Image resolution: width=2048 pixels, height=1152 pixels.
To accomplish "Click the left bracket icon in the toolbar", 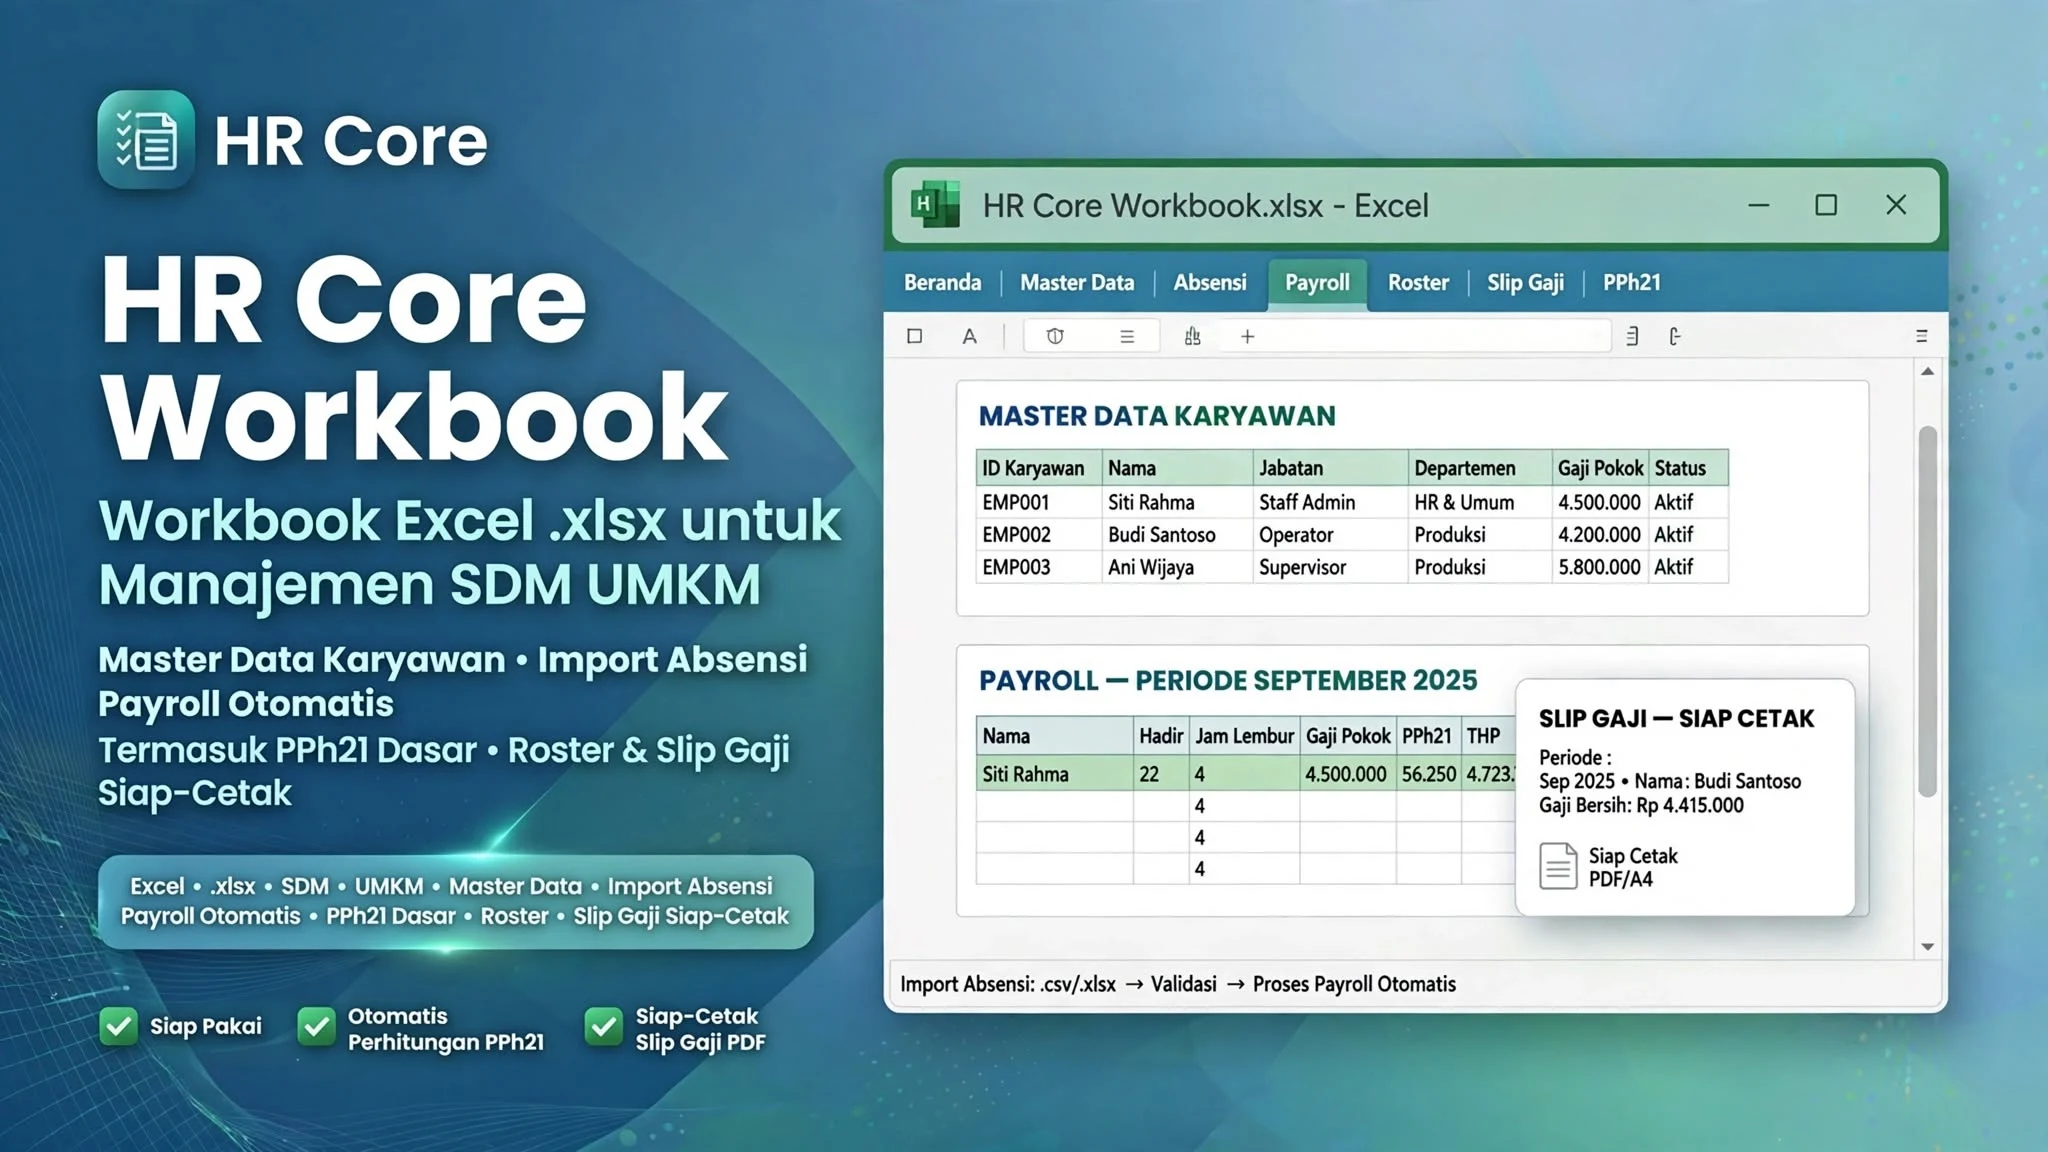I will click(x=1675, y=336).
